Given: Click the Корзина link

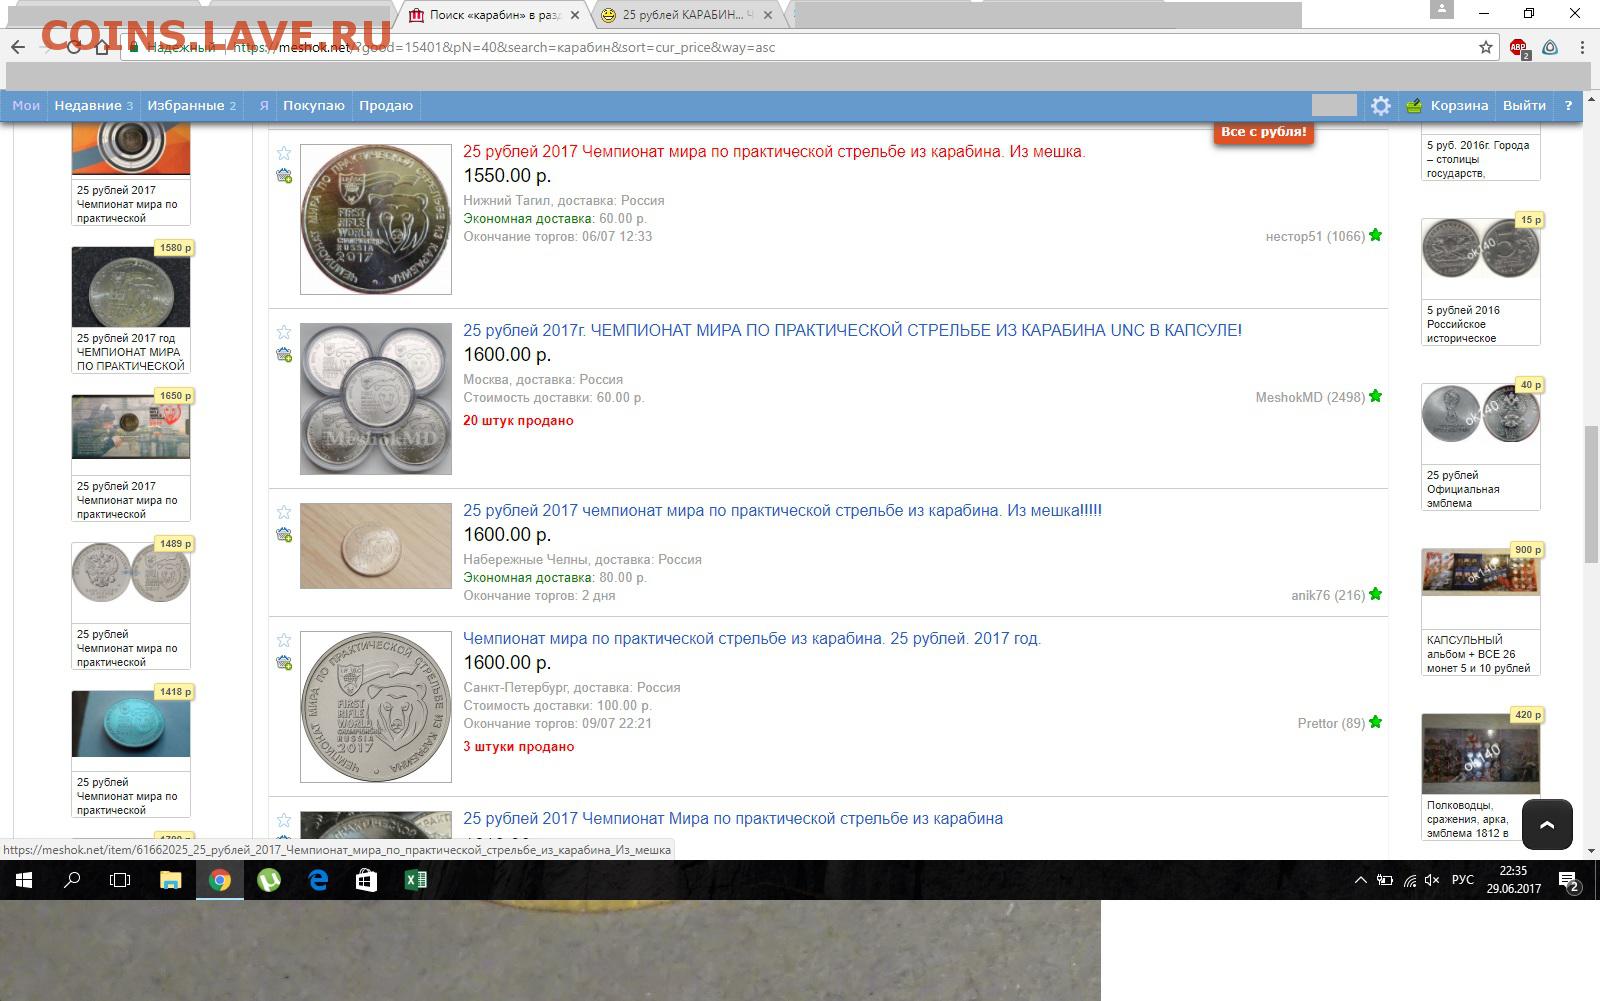Looking at the screenshot, I should tap(1459, 105).
